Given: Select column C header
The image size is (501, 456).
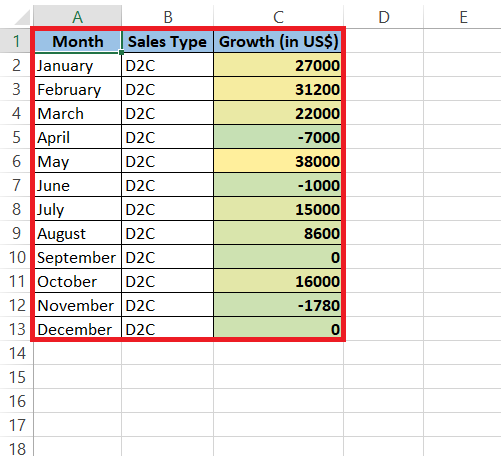Looking at the screenshot, I should coord(278,17).
